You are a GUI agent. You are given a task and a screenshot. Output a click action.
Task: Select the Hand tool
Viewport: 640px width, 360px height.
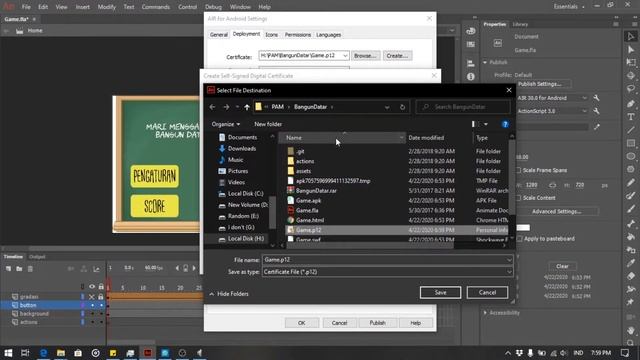point(631,330)
